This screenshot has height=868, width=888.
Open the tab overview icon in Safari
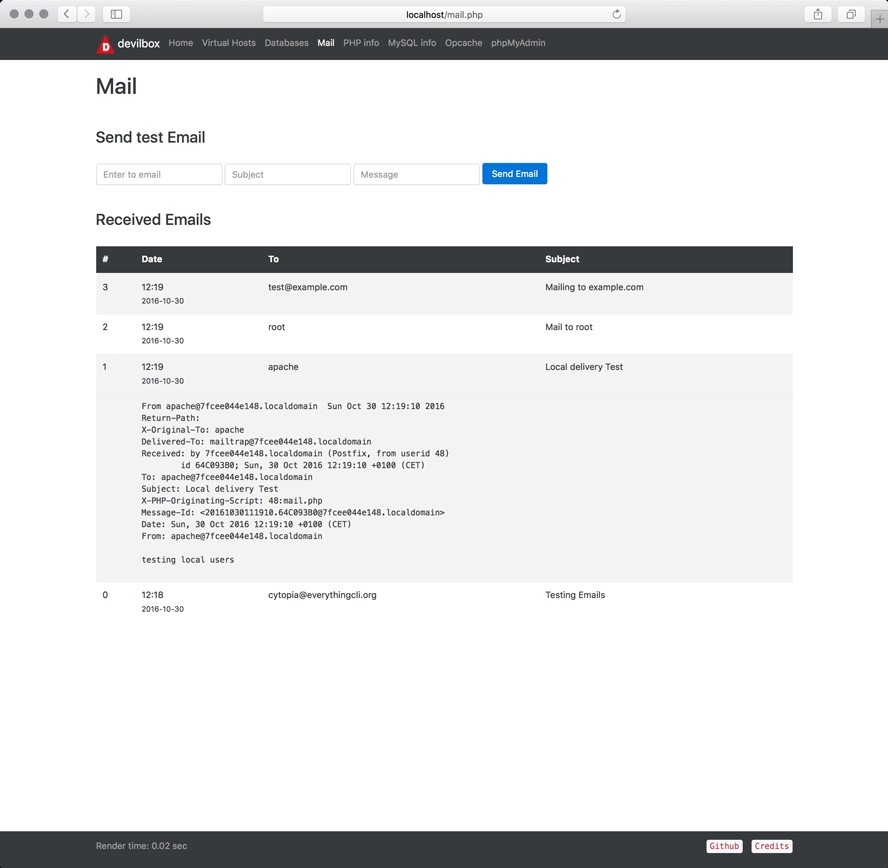[x=851, y=14]
